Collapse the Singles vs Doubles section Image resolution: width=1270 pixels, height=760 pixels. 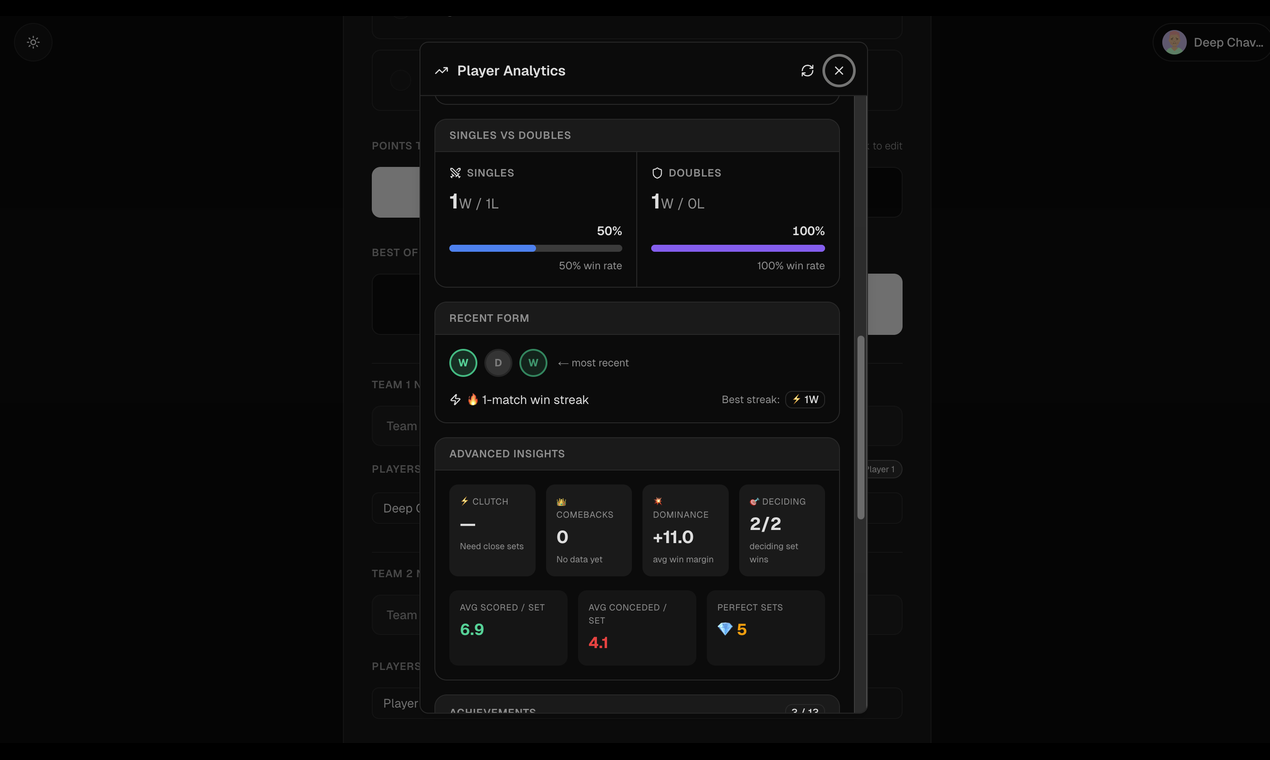point(637,134)
